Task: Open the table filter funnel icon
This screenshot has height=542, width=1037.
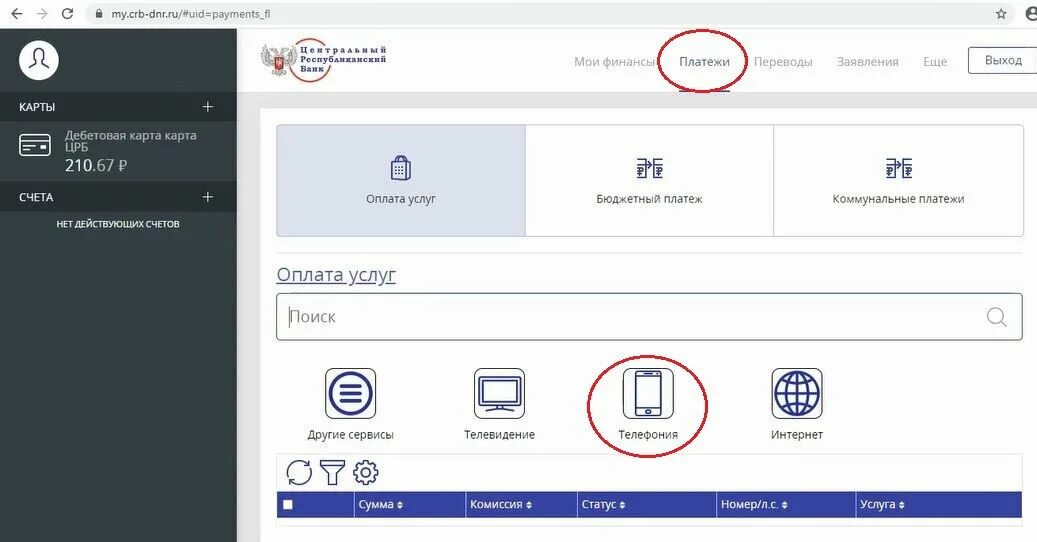Action: [332, 473]
